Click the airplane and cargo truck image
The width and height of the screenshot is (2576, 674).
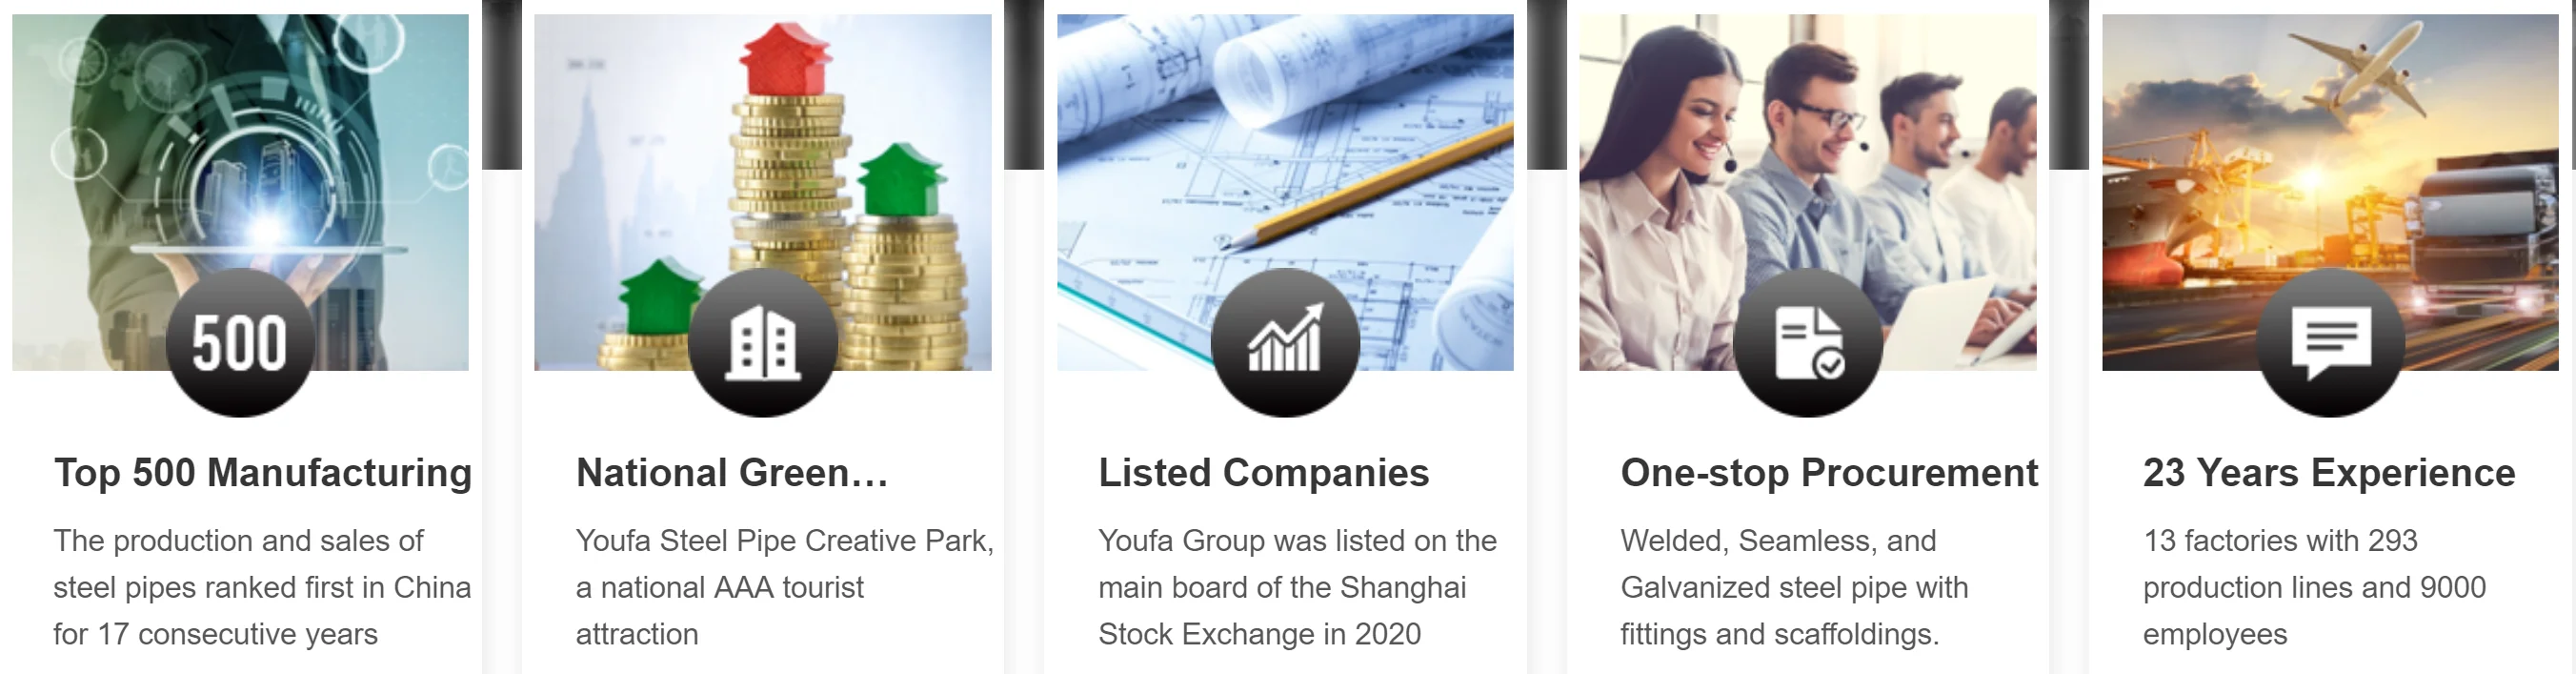pos(2330,192)
